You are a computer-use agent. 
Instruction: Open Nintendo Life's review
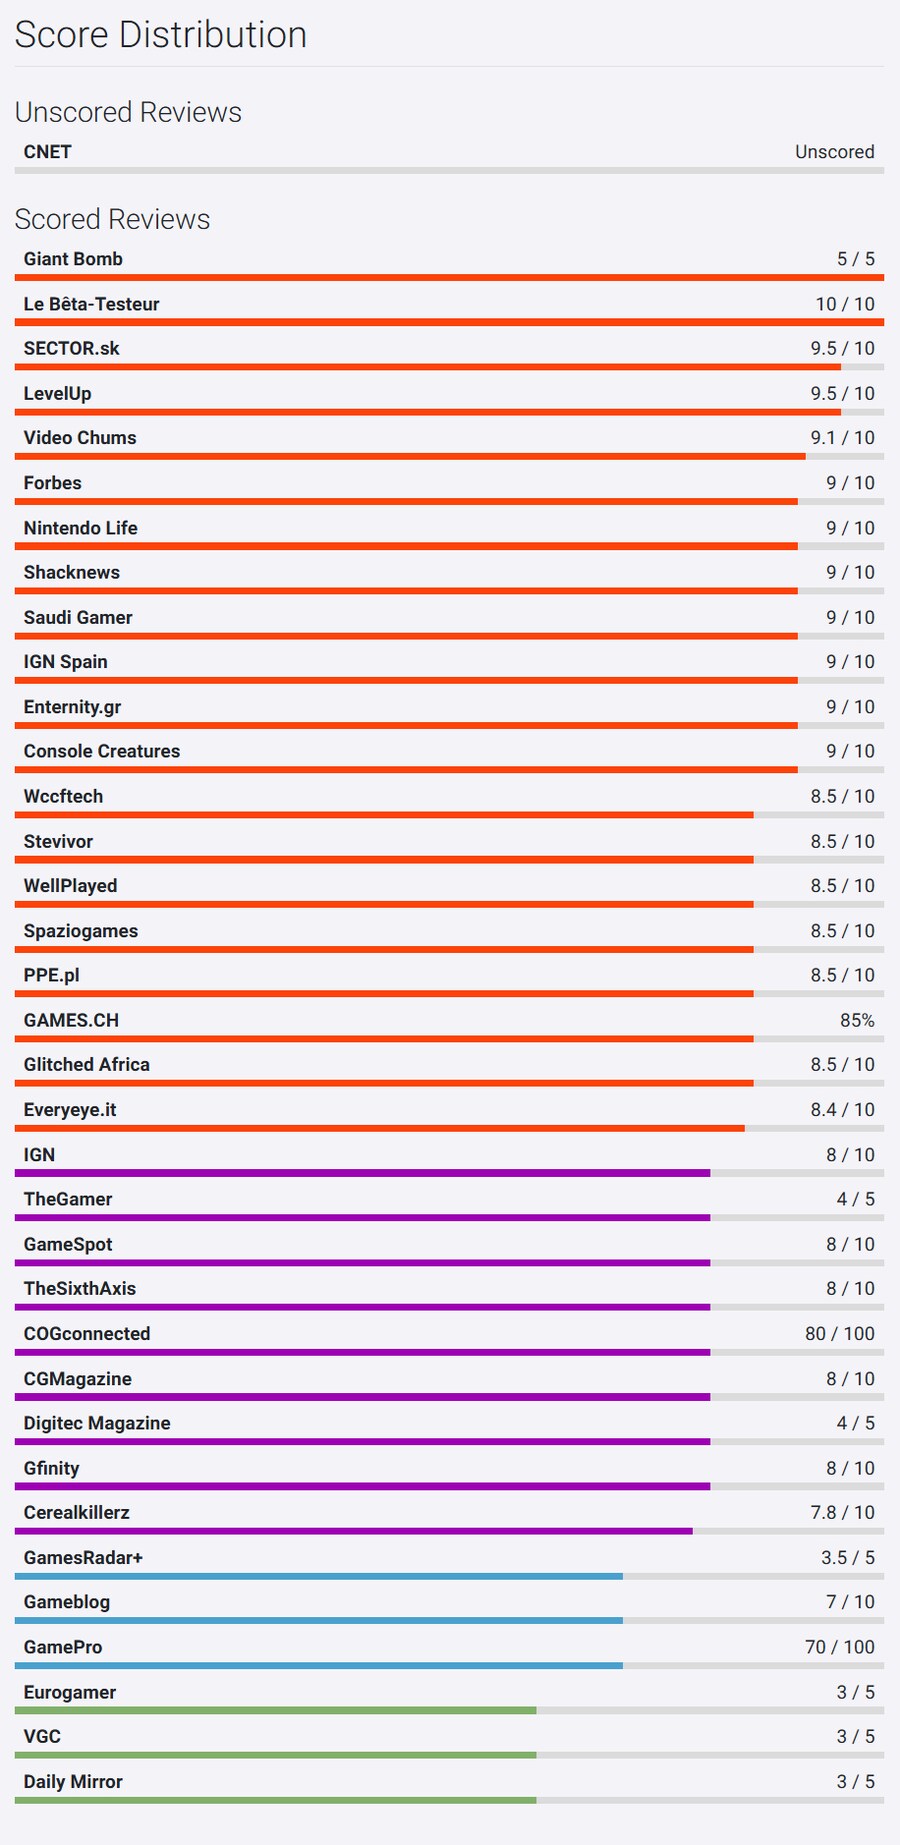tap(80, 528)
